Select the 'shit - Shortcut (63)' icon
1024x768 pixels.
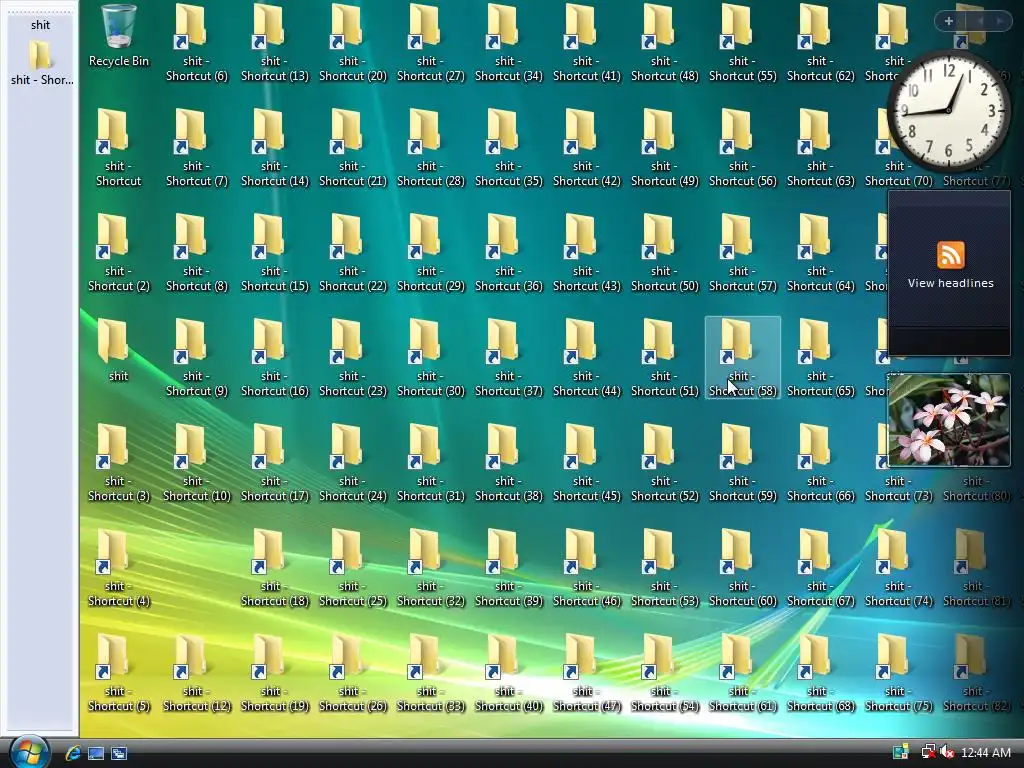pyautogui.click(x=820, y=148)
